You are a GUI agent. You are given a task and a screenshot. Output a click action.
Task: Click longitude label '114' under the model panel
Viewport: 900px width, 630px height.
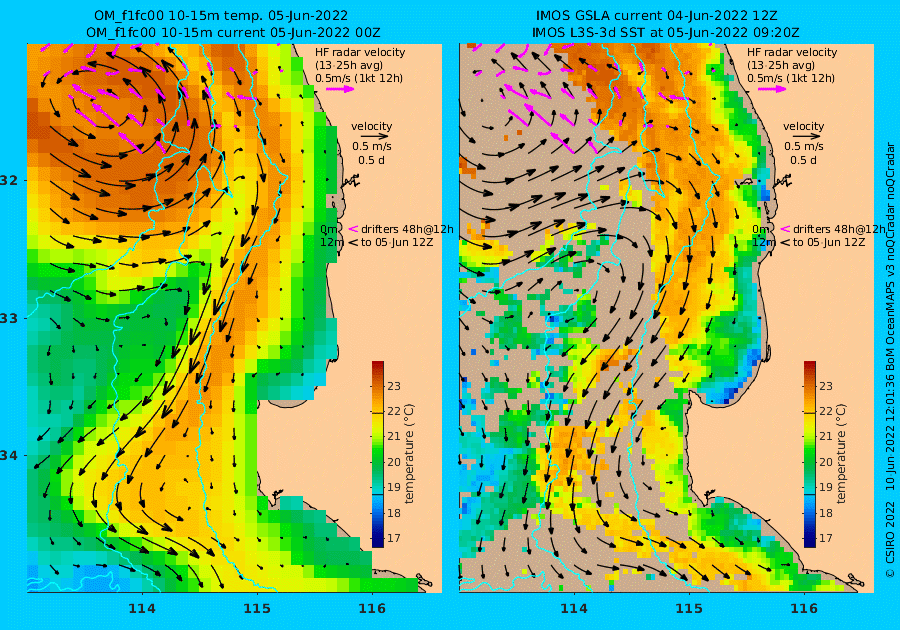click(142, 609)
